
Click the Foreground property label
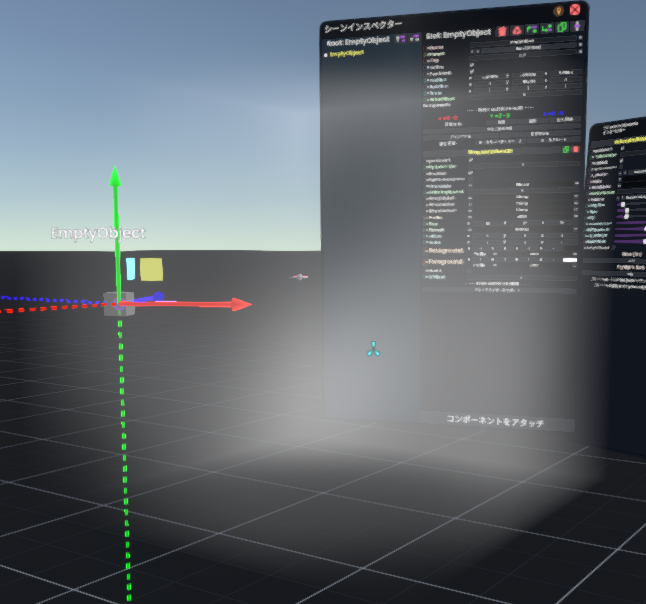click(x=446, y=262)
